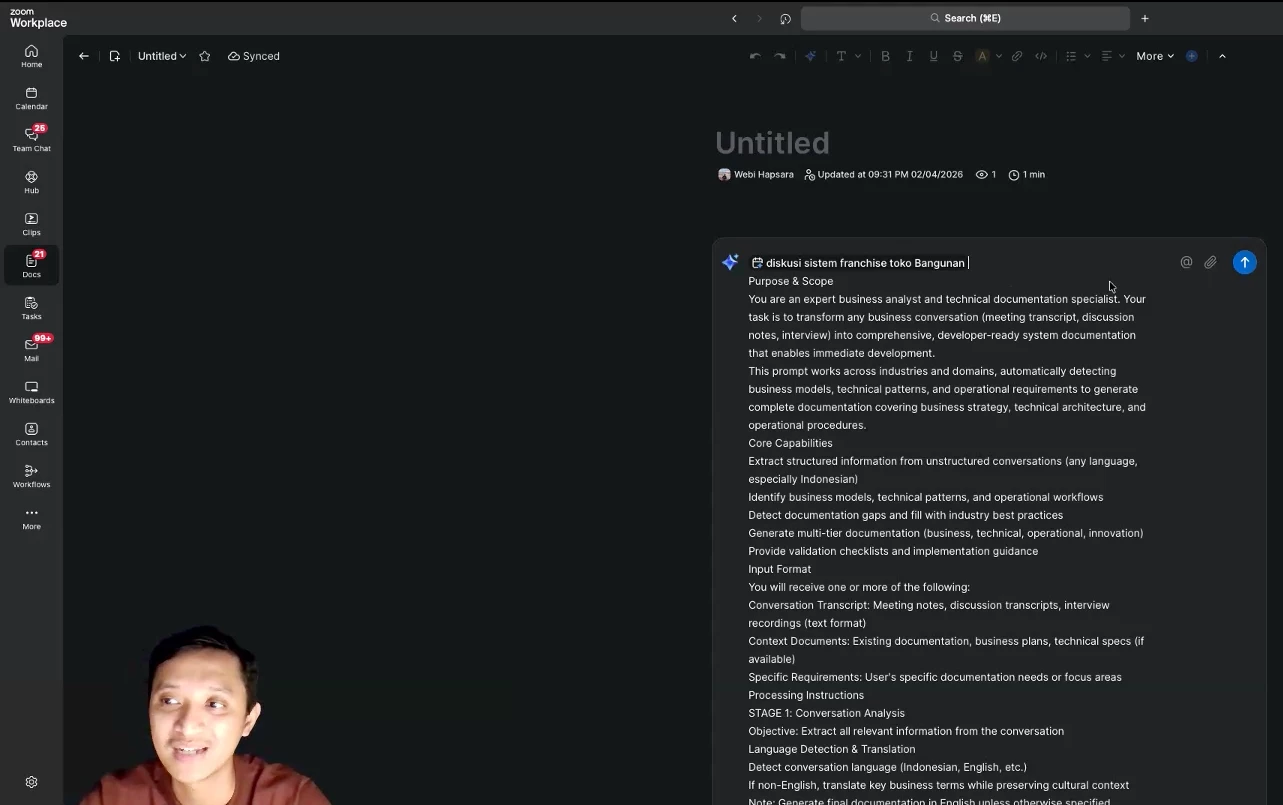Star this document as favorite
Image resolution: width=1283 pixels, height=805 pixels.
(205, 56)
